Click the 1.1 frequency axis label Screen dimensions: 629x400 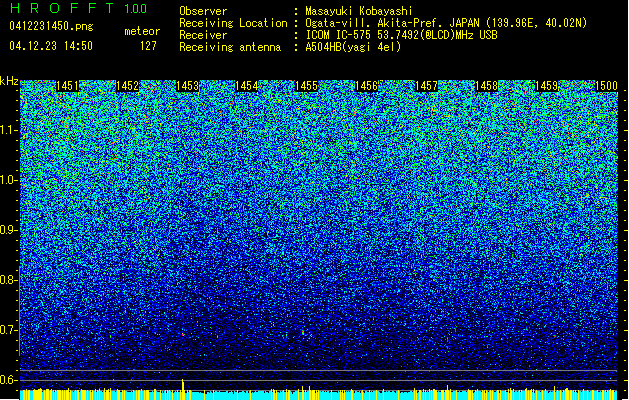[x=8, y=130]
